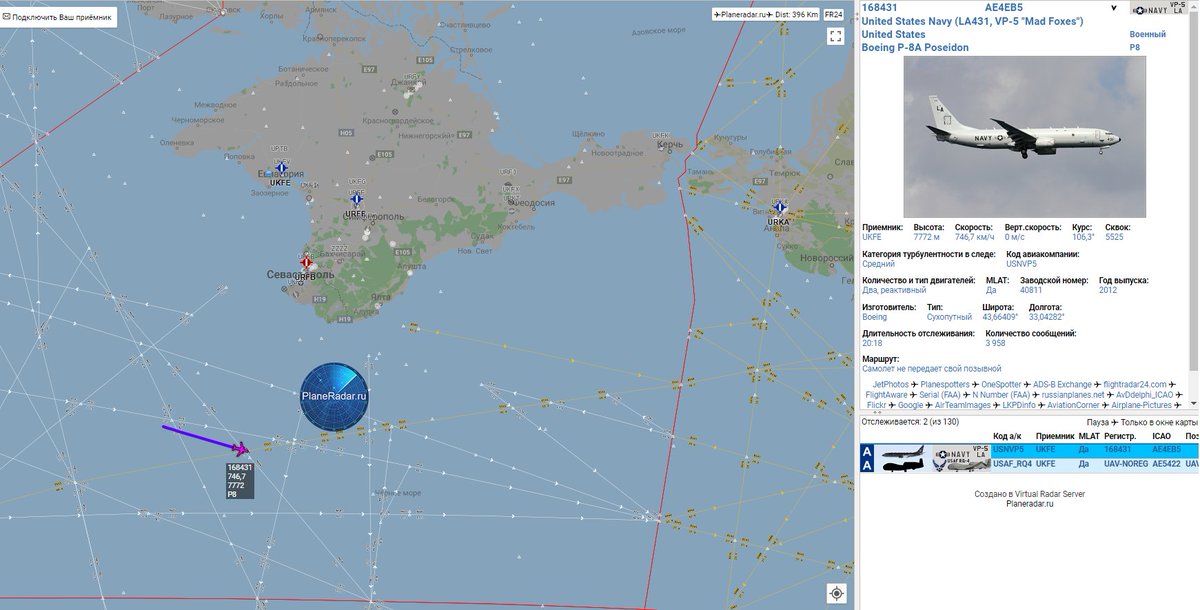Select the USNVP5 row in aircraft list
Screen dimensions: 1200x610
tap(1029, 449)
